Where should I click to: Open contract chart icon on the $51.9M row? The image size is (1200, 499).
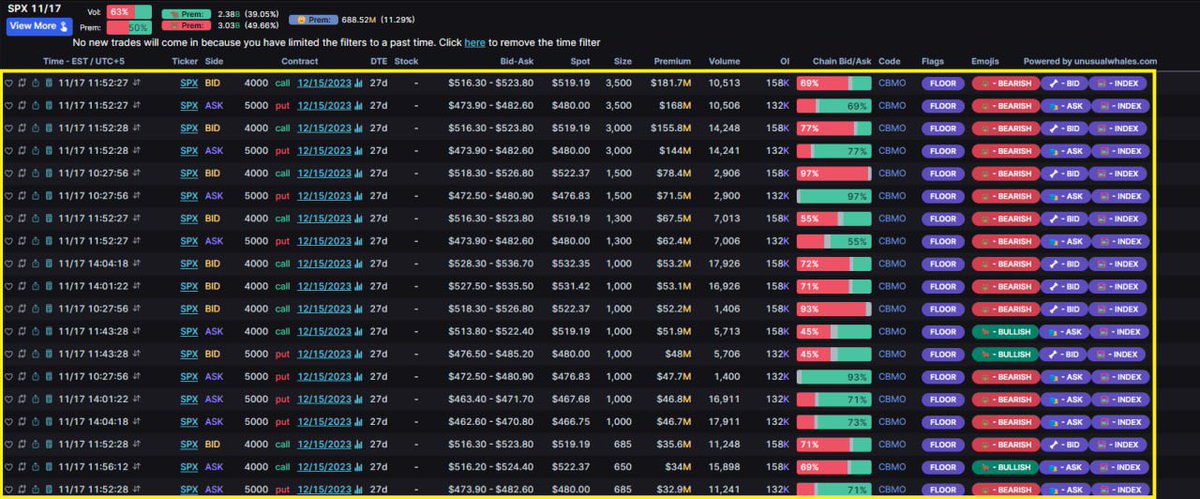[x=358, y=331]
